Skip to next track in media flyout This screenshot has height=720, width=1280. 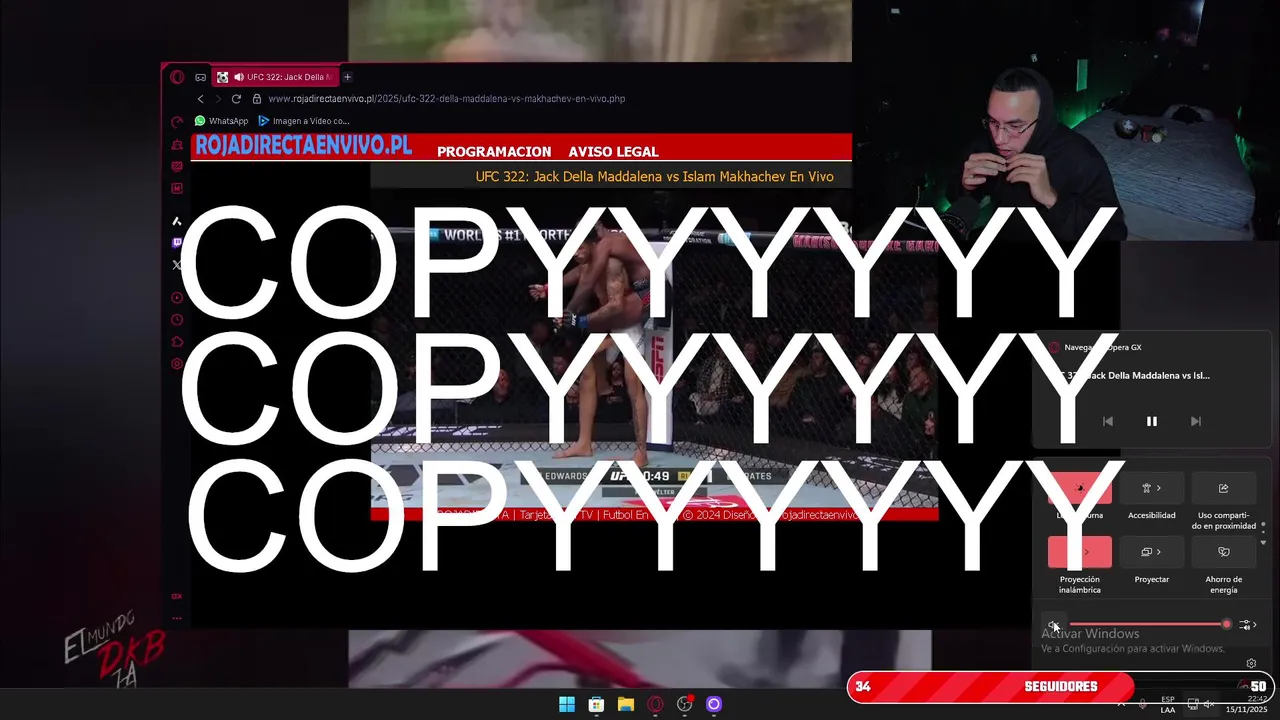coord(1195,422)
